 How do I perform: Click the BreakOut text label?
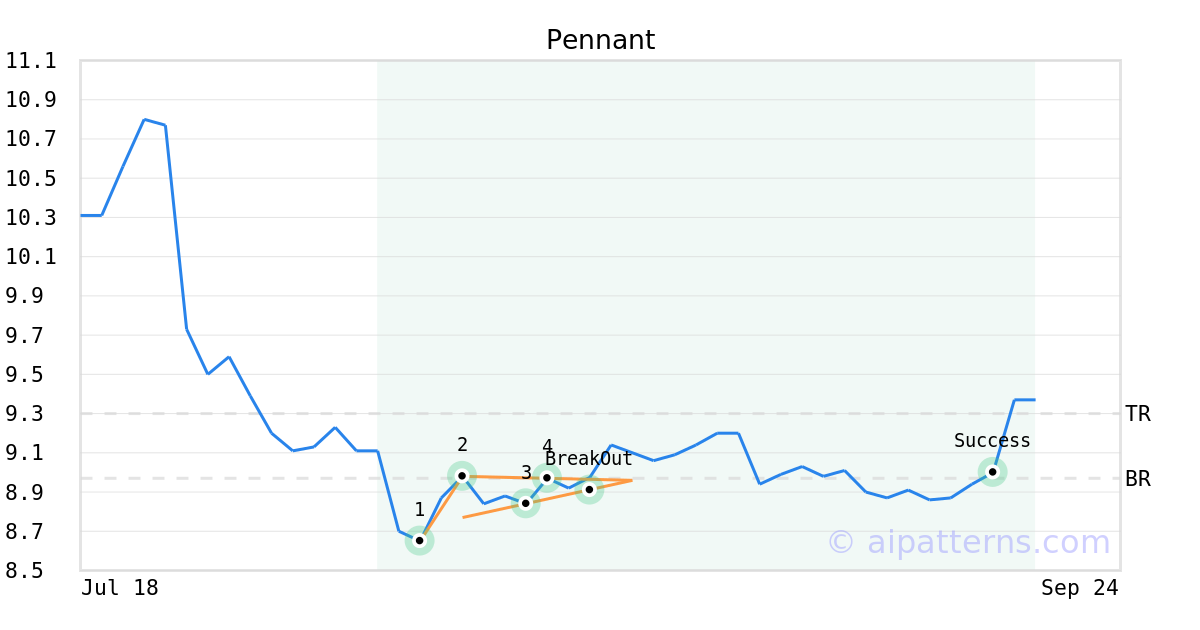click(589, 459)
